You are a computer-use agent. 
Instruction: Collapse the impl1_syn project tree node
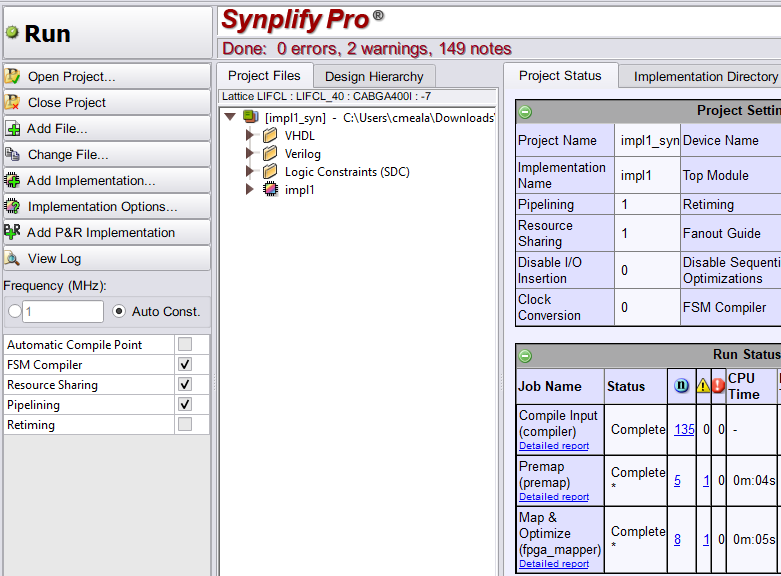(x=230, y=117)
